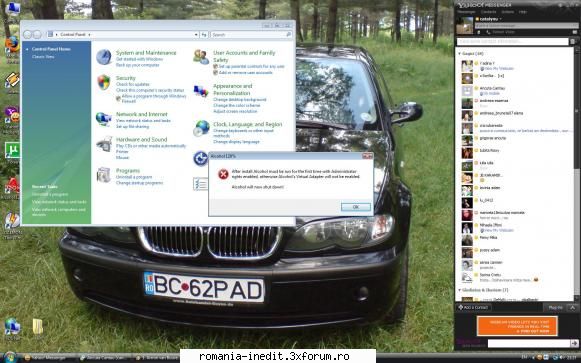The height and width of the screenshot is (363, 581).
Task: Click Add a Contact in Messenger
Action: tap(474, 307)
